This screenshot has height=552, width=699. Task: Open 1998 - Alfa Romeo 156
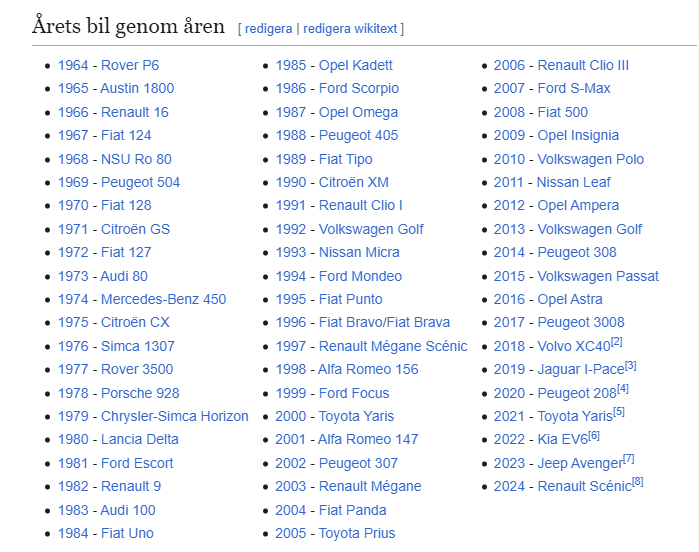(x=347, y=369)
